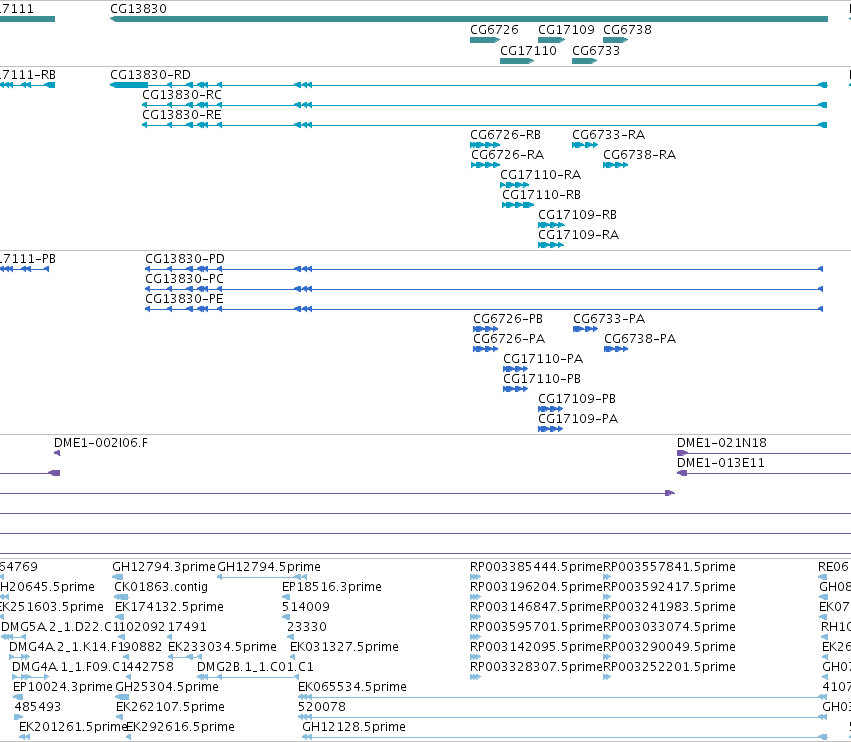Select the GH12794.5prime EST label
The width and height of the screenshot is (851, 742).
tap(269, 567)
